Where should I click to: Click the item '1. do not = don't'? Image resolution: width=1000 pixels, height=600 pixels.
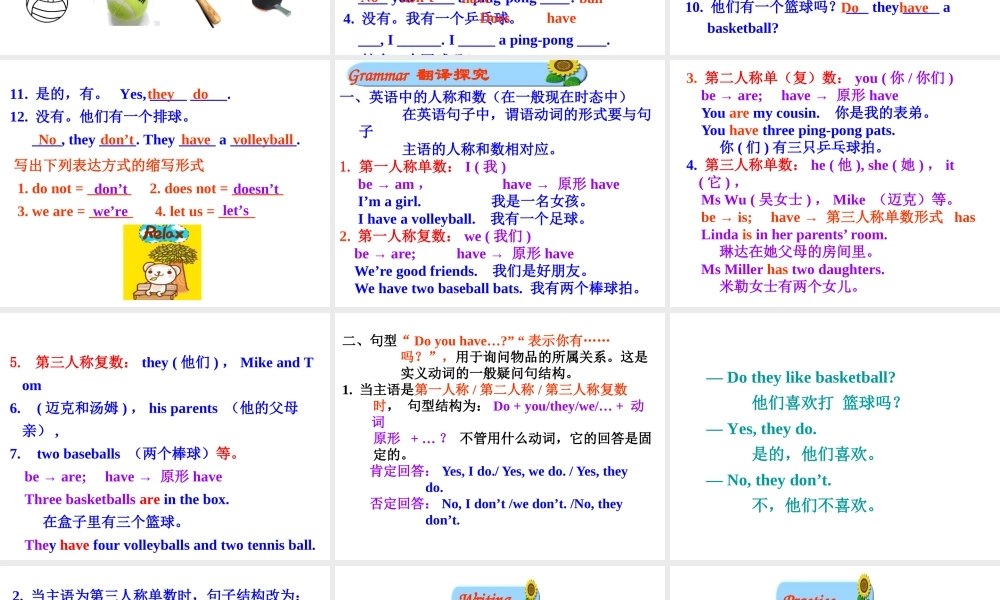pyautogui.click(x=74, y=189)
